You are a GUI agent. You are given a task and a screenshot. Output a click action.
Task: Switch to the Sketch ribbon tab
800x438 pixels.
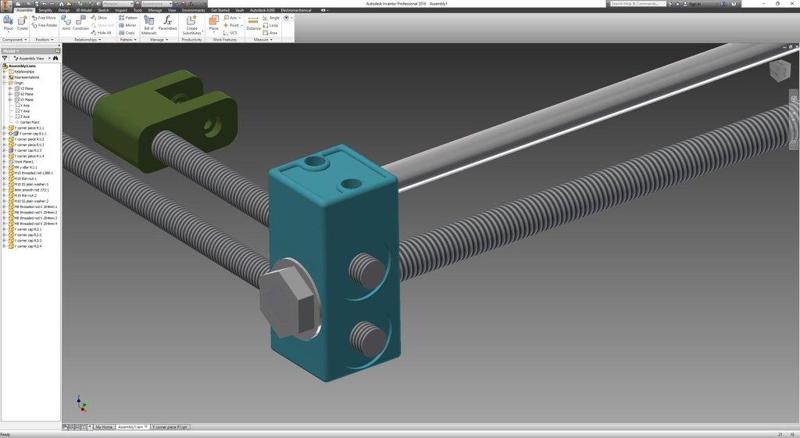[x=103, y=10]
